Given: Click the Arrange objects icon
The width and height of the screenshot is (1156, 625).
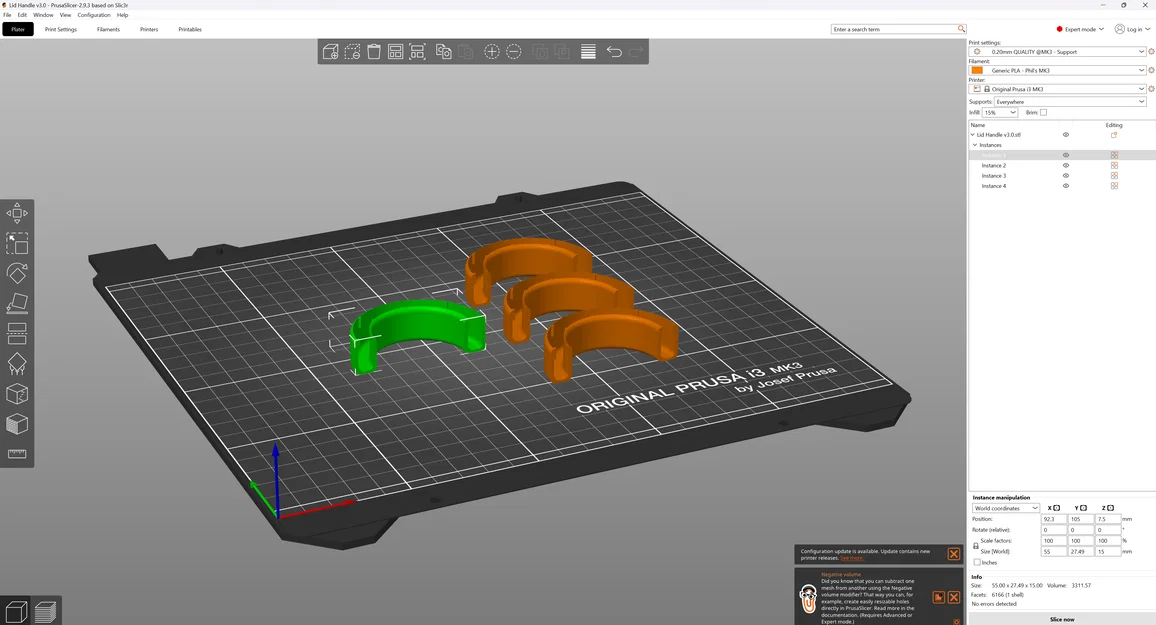Looking at the screenshot, I should pos(395,52).
